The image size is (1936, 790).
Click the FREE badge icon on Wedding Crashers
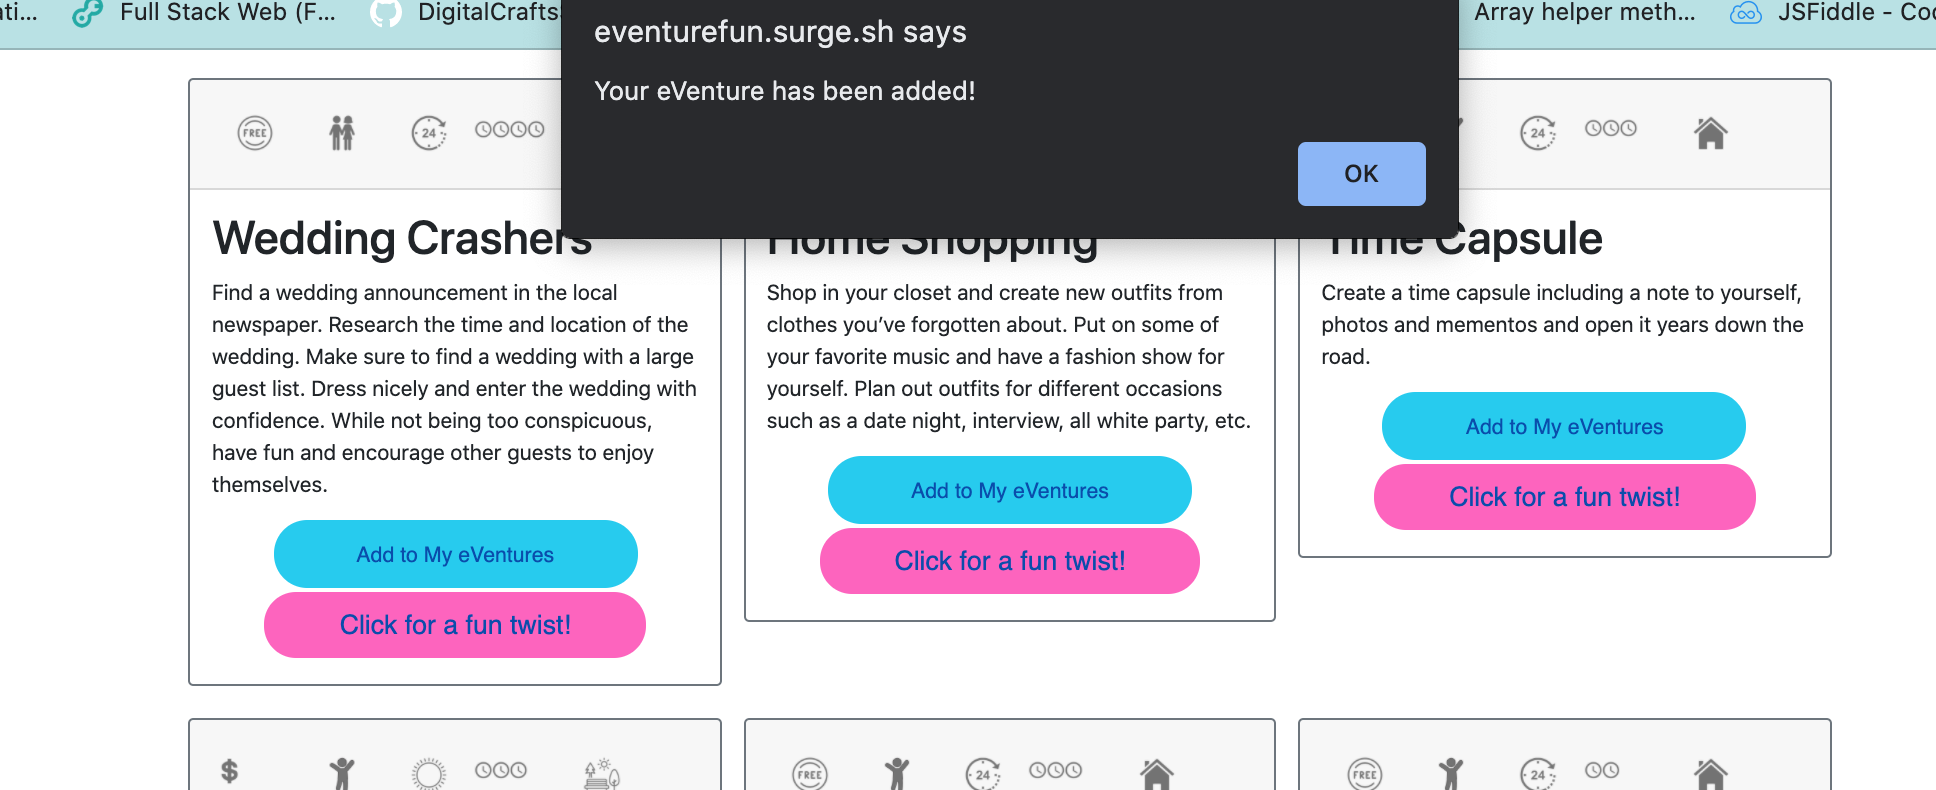click(x=254, y=132)
